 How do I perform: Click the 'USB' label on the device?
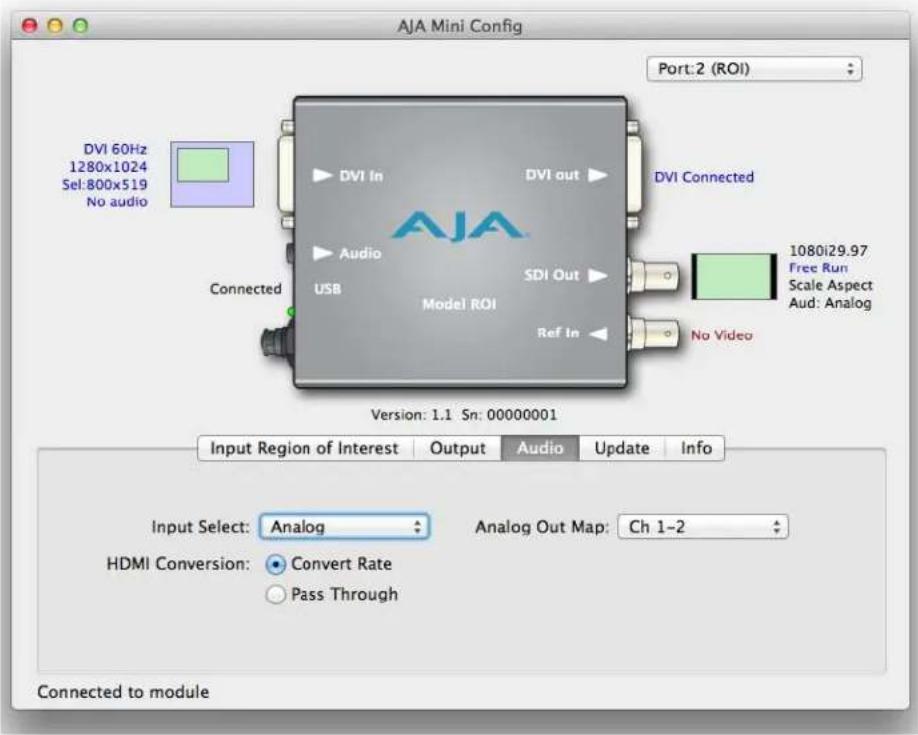pos(327,289)
